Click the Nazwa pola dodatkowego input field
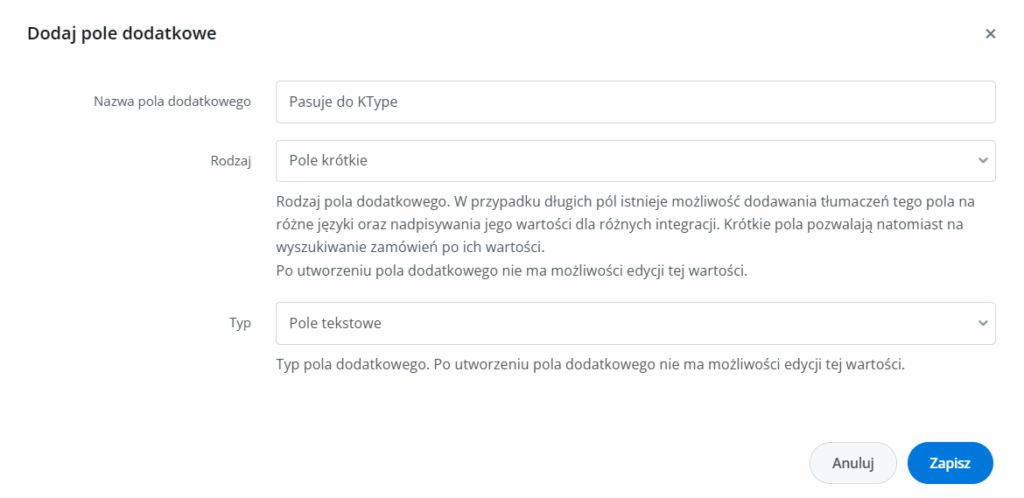The image size is (1024, 498). 635,101
